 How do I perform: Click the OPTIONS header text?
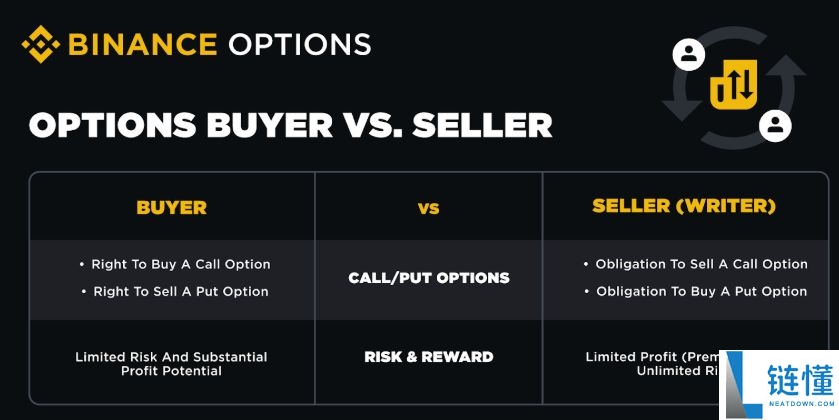300,44
